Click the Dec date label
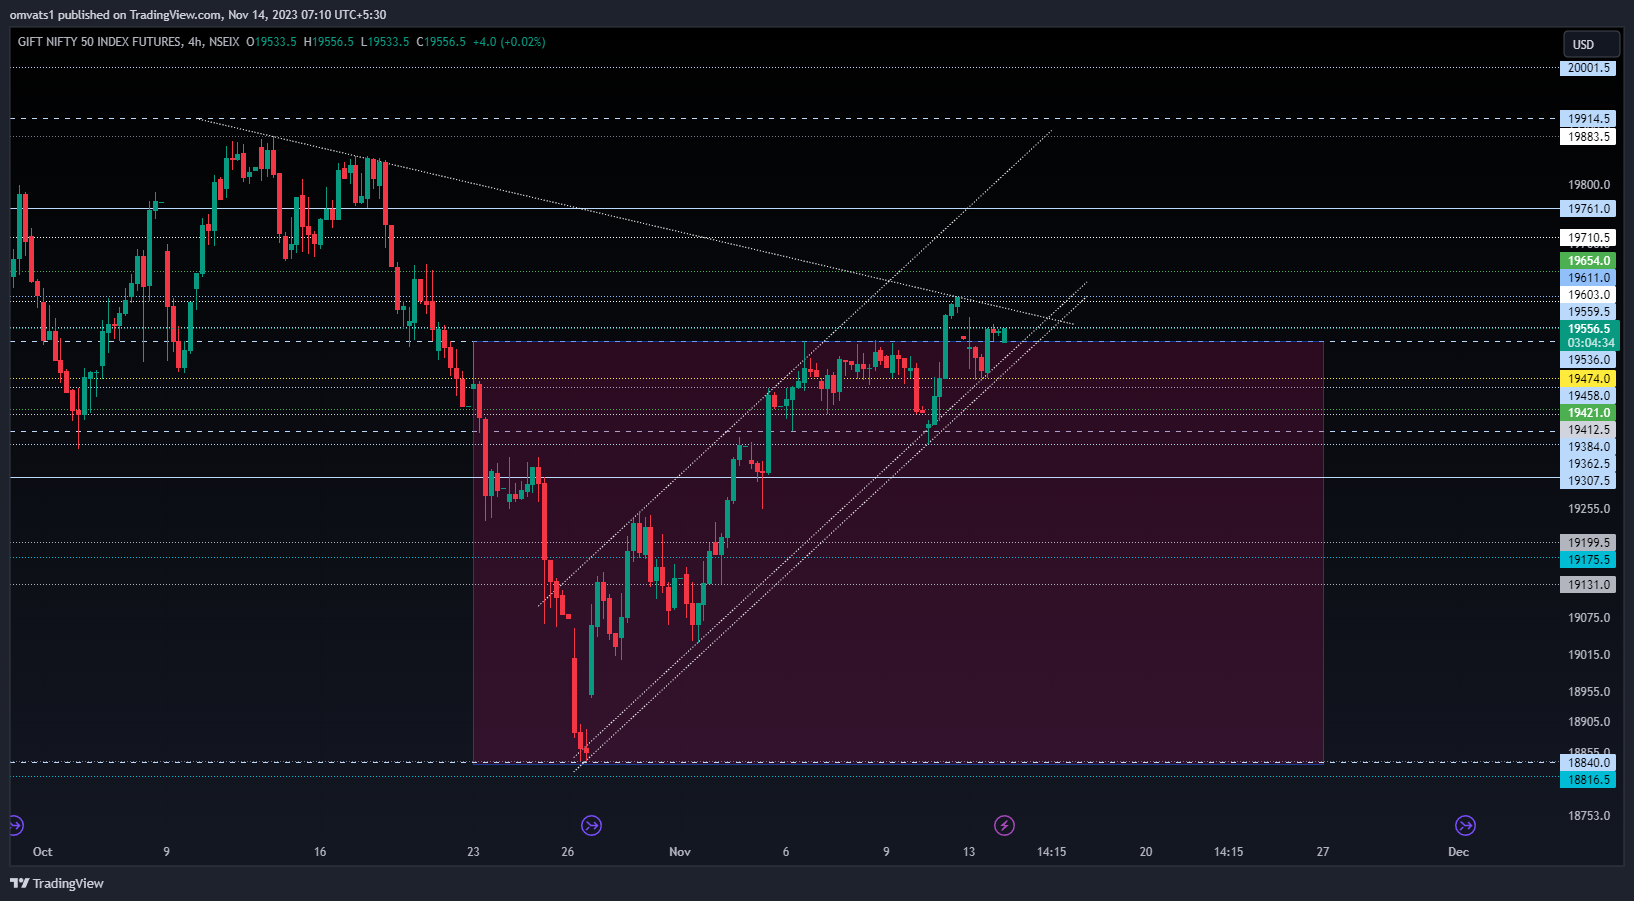Image resolution: width=1634 pixels, height=901 pixels. [x=1459, y=852]
